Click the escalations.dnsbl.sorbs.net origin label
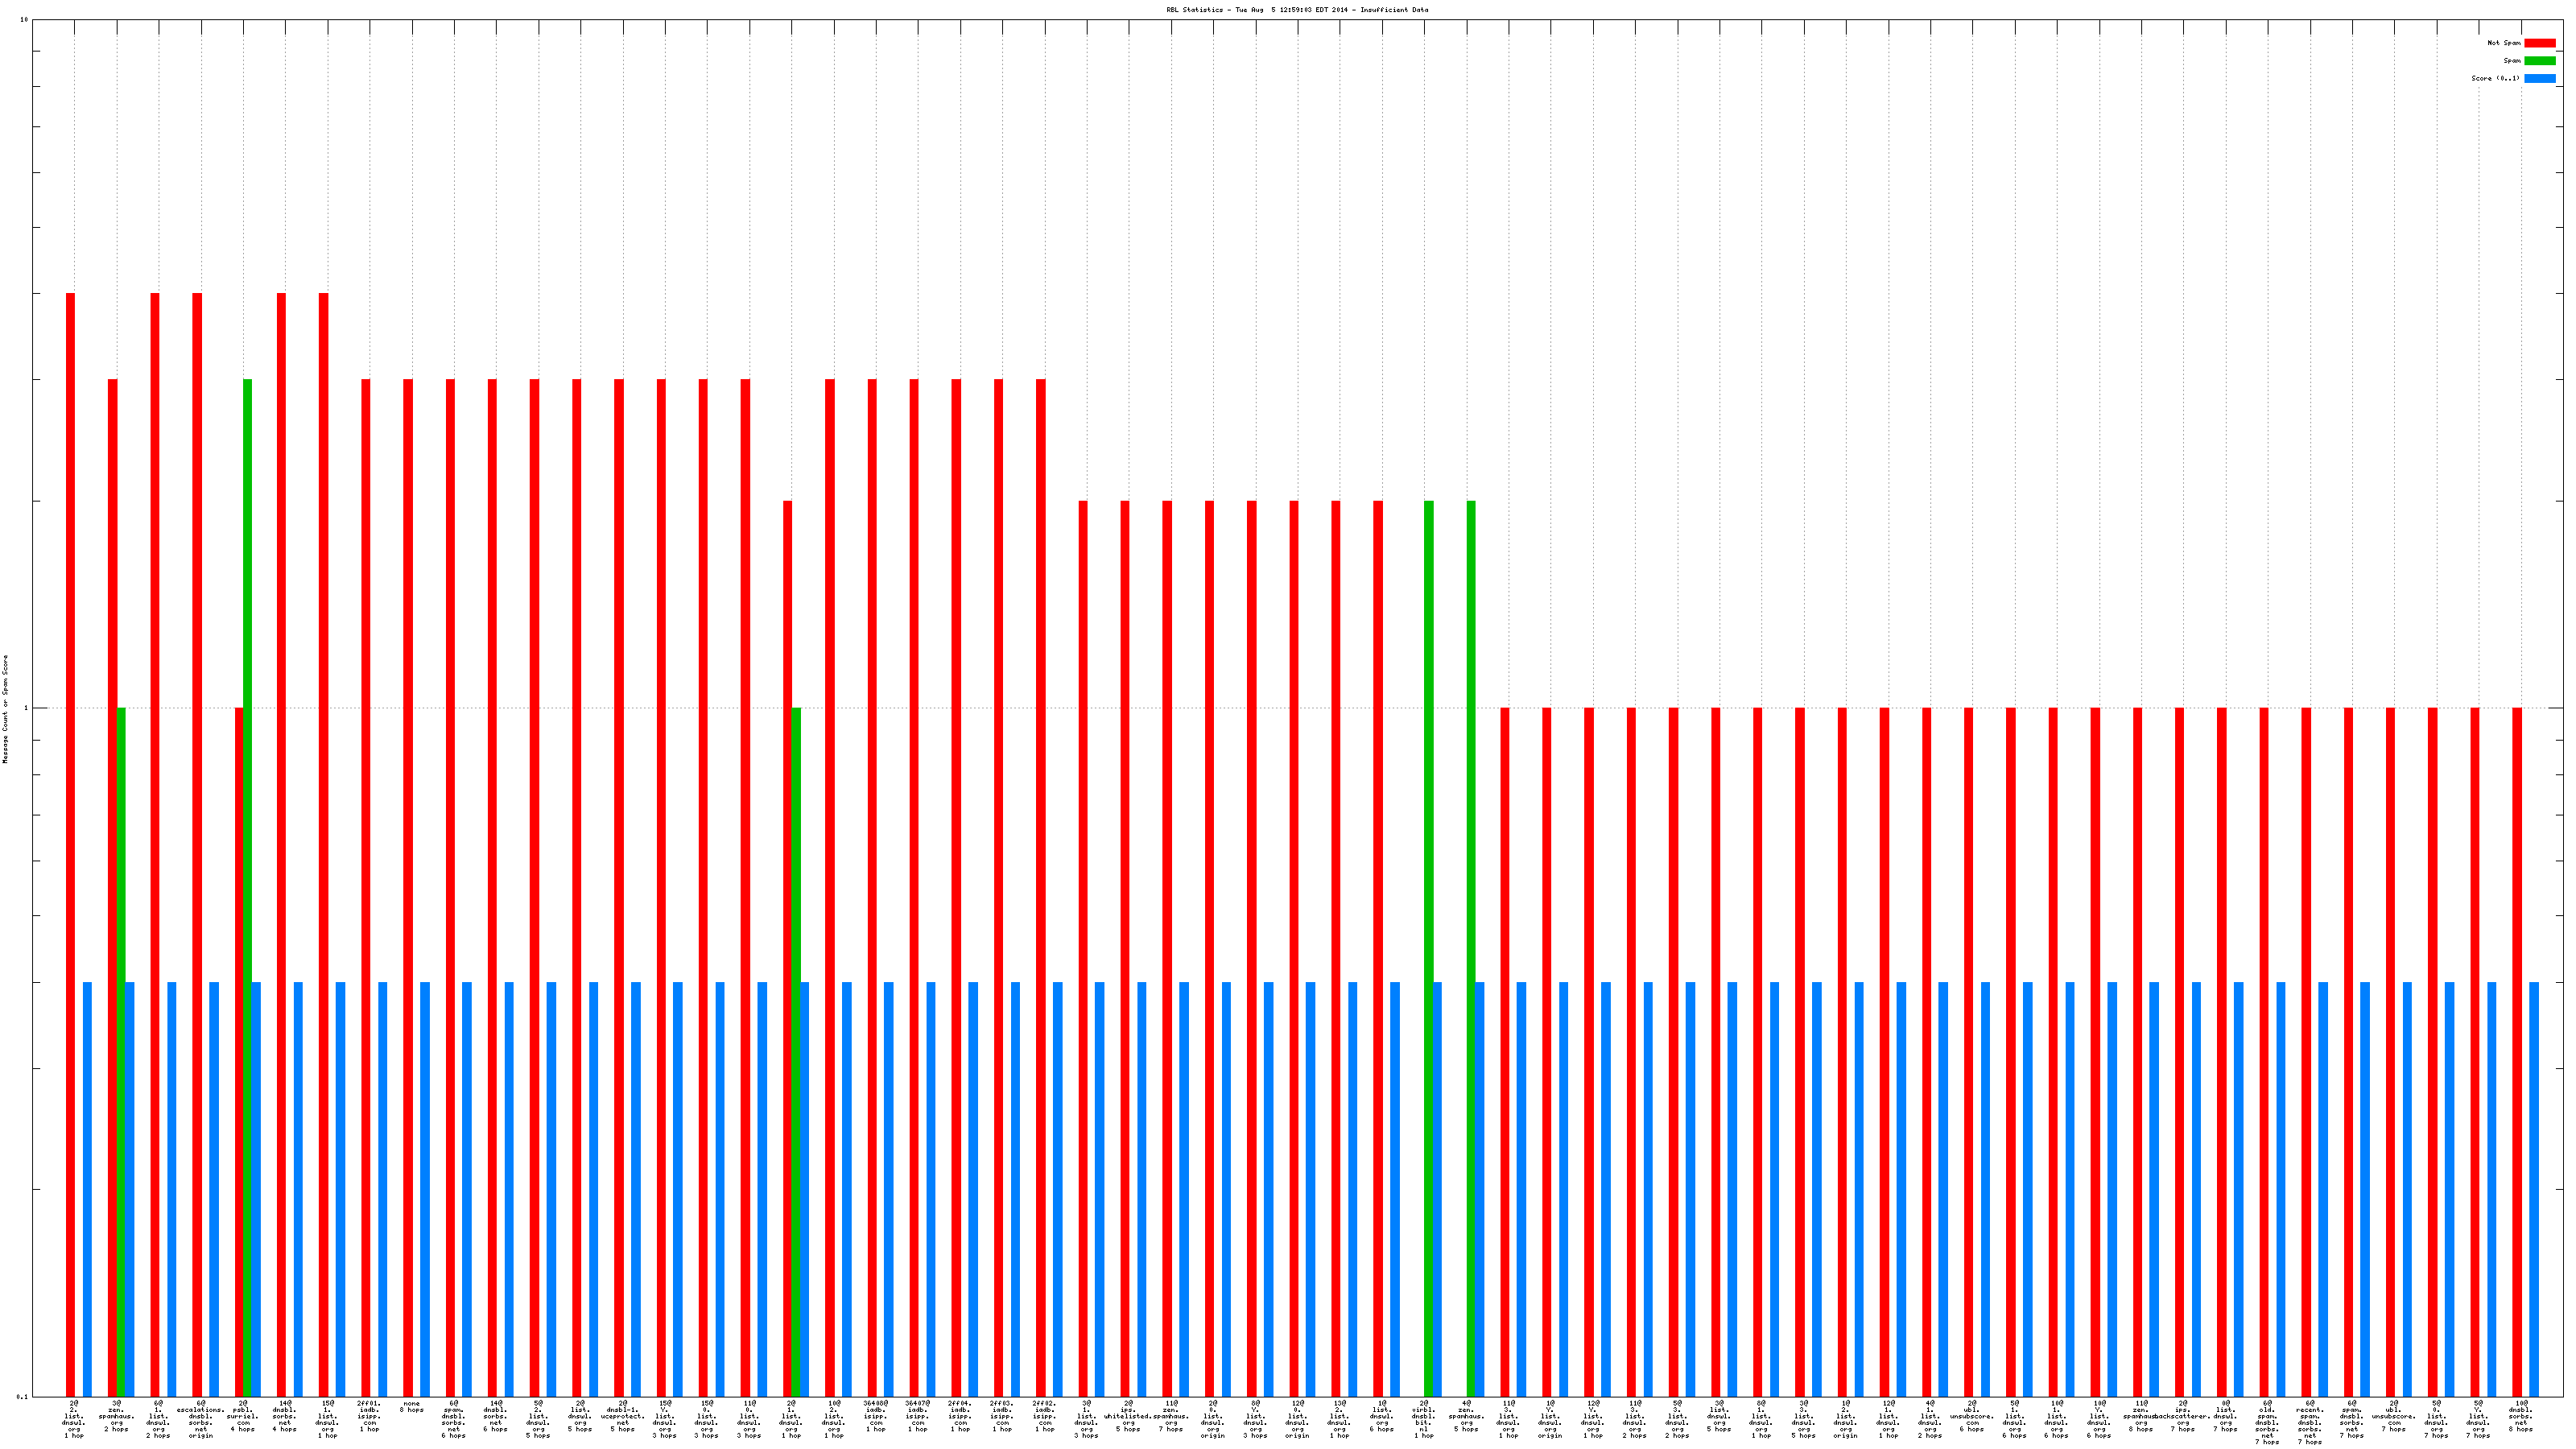This screenshot has height=1449, width=2576. tap(201, 1420)
